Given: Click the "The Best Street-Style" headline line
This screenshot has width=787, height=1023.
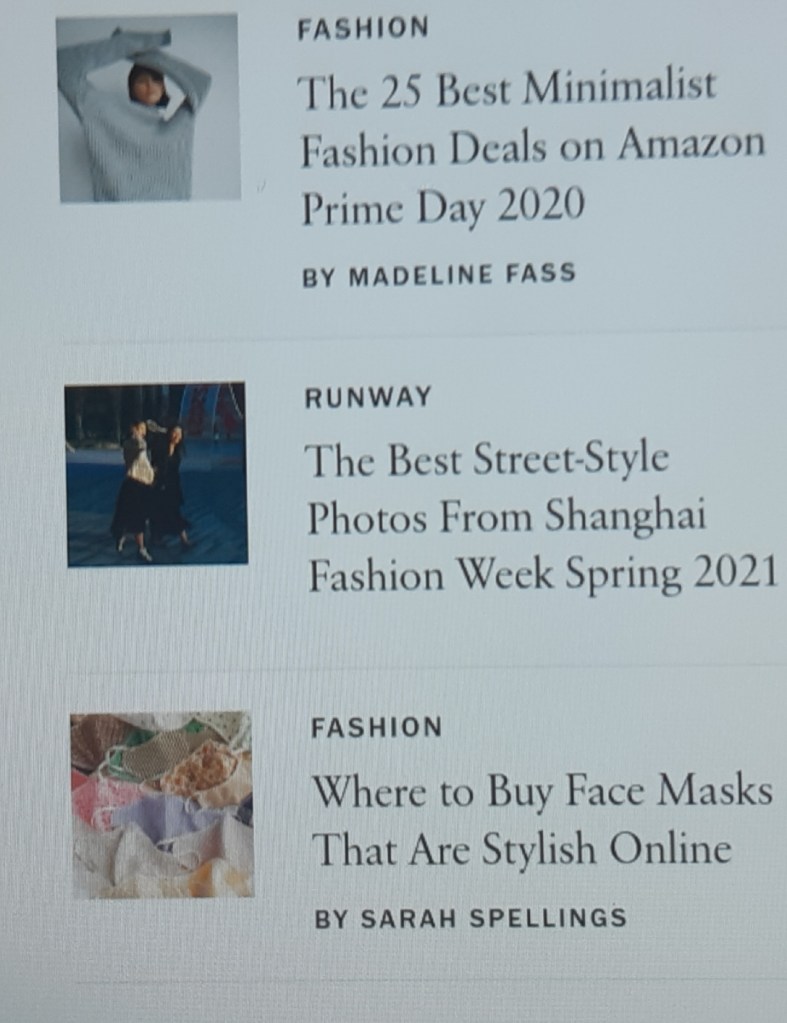Looking at the screenshot, I should click(487, 459).
